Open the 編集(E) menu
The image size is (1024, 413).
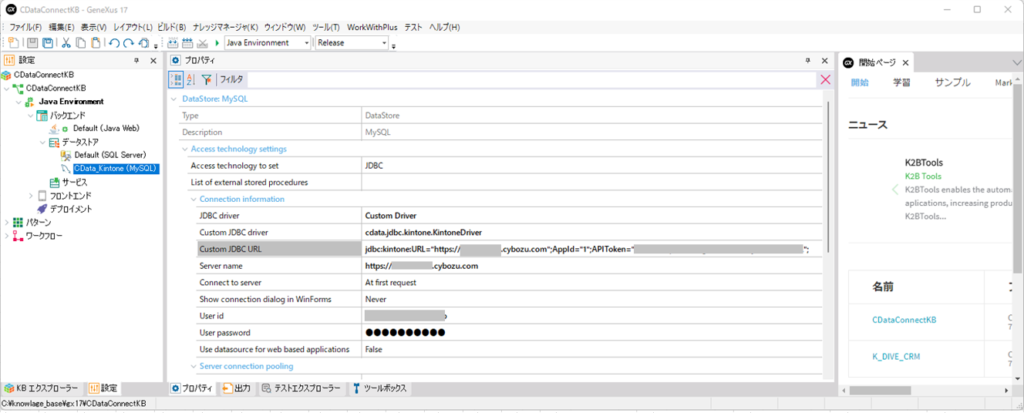click(x=61, y=27)
